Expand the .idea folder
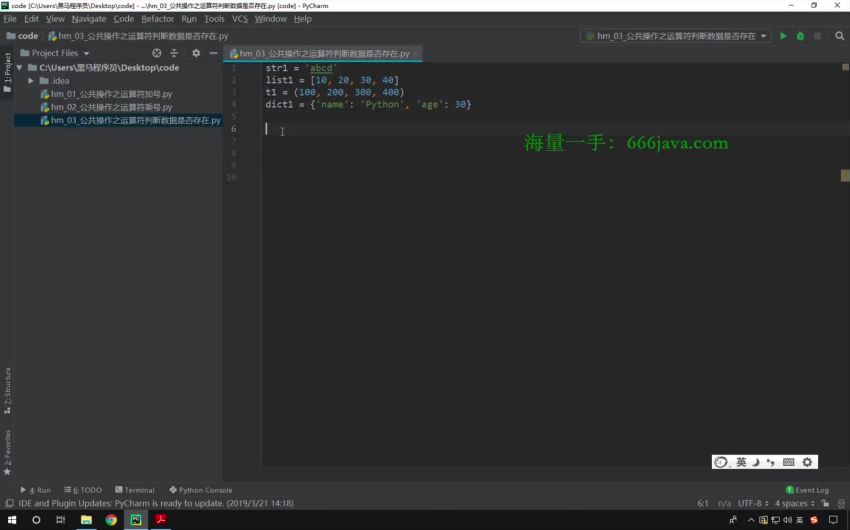Viewport: 850px width, 530px height. (x=31, y=81)
